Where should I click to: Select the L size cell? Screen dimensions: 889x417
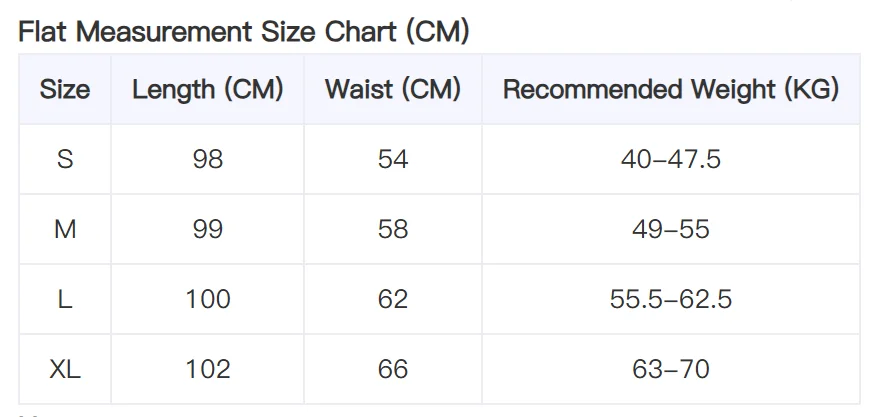click(65, 299)
